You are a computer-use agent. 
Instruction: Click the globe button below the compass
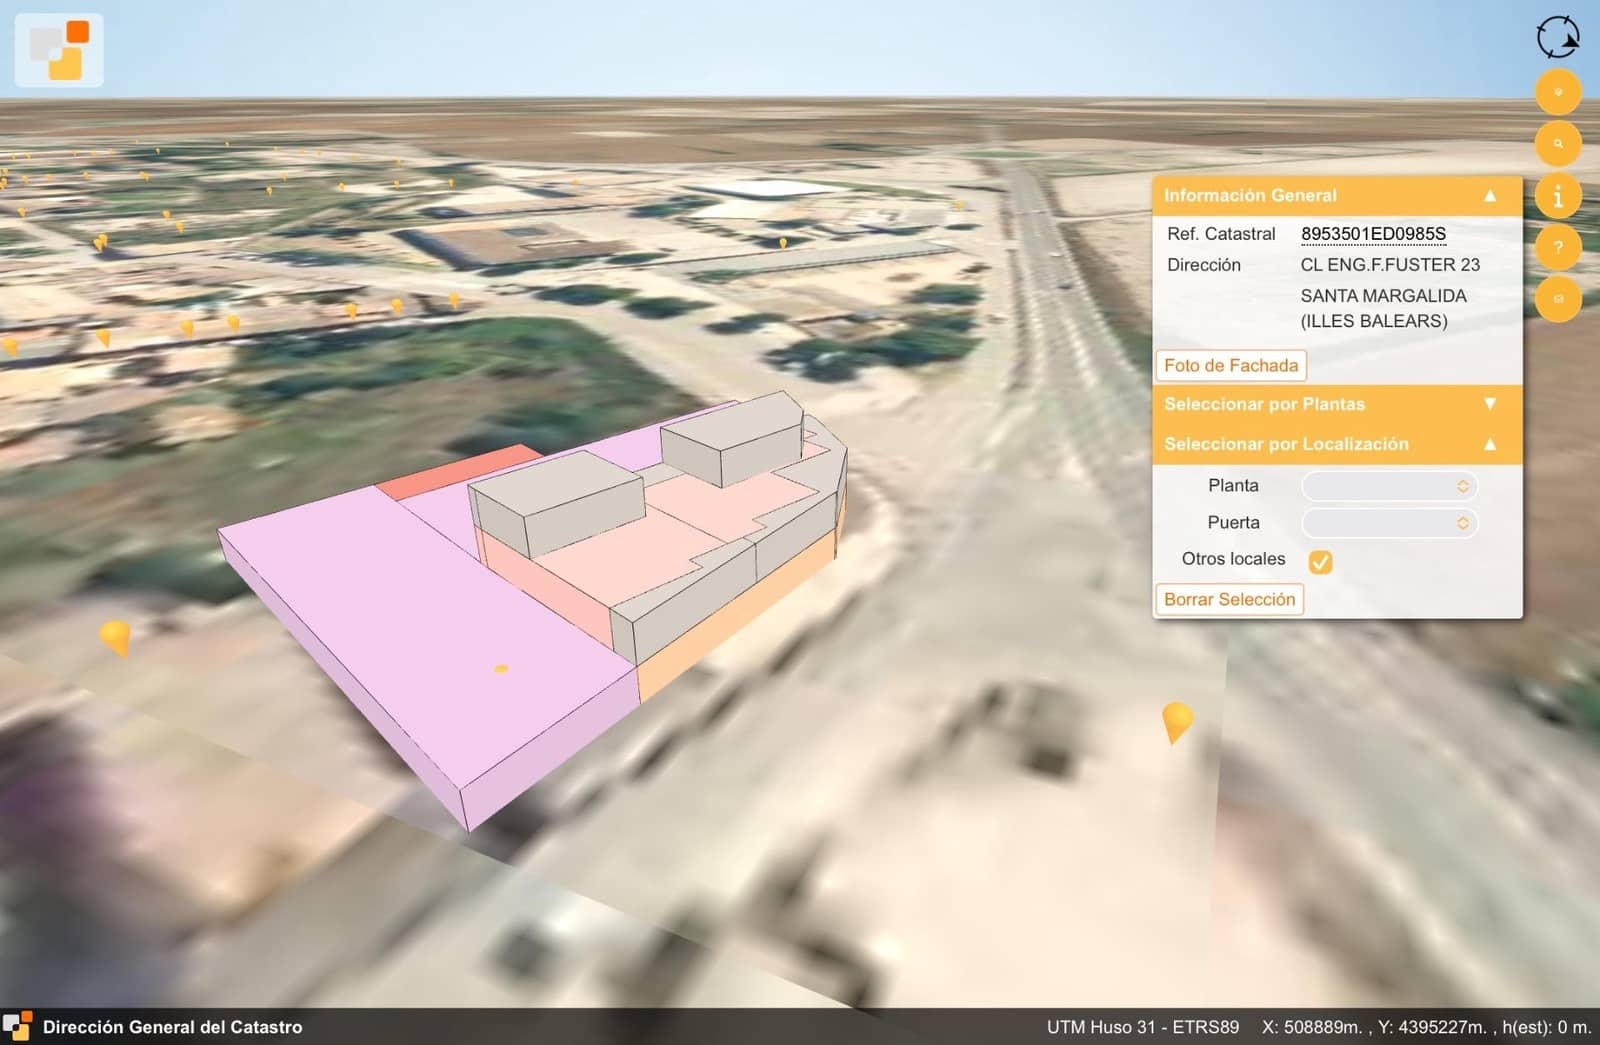click(x=1557, y=92)
